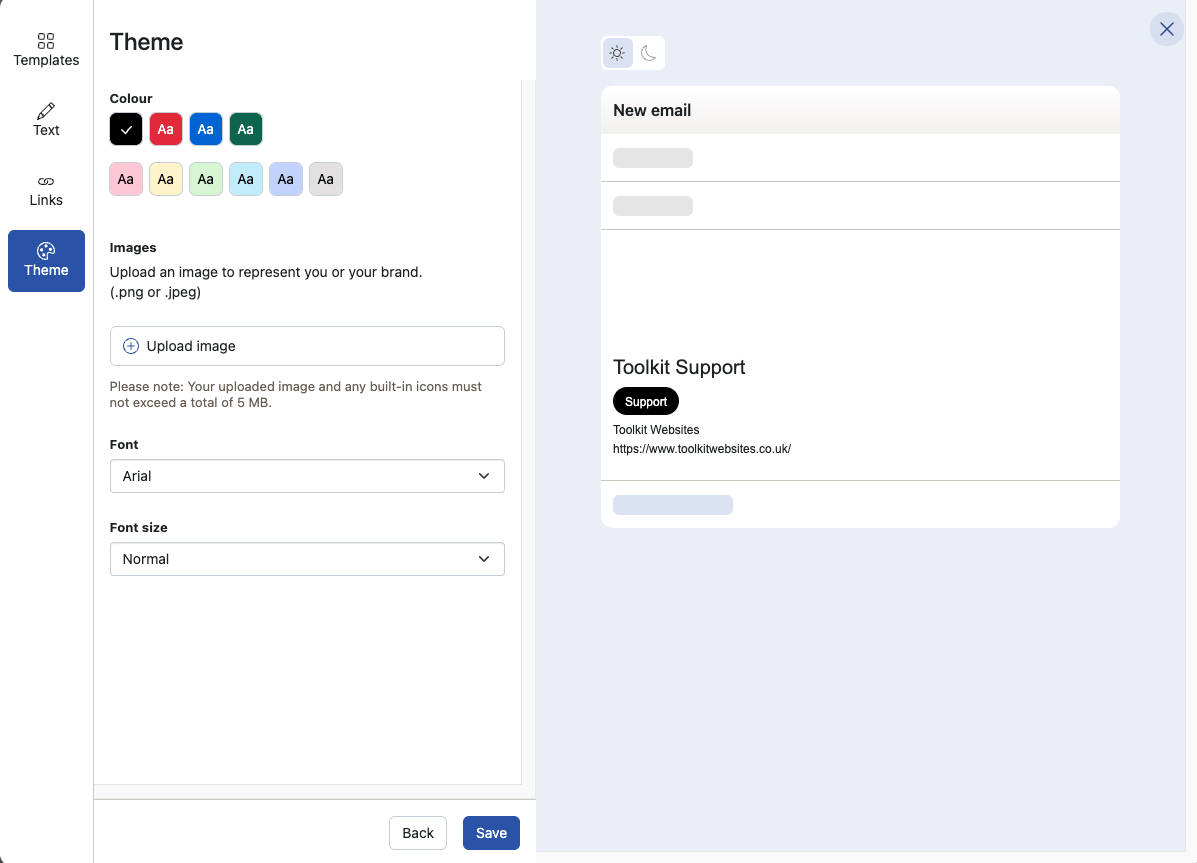Switch preview to light mode sun

tap(617, 53)
